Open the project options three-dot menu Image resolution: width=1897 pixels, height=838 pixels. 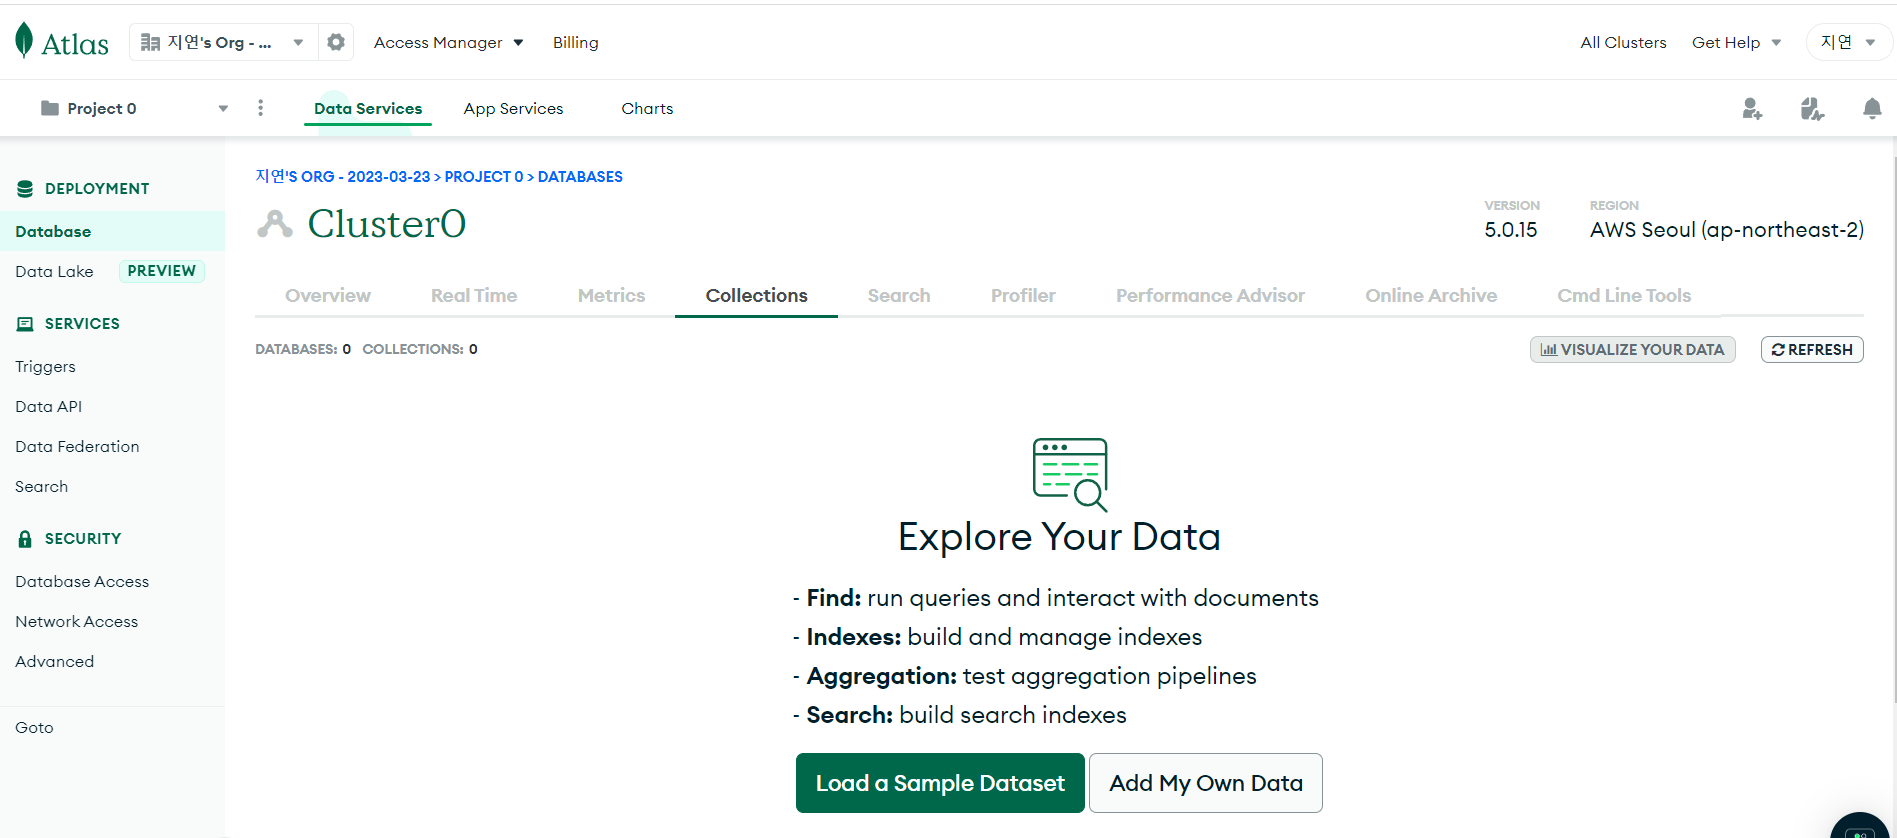261,108
